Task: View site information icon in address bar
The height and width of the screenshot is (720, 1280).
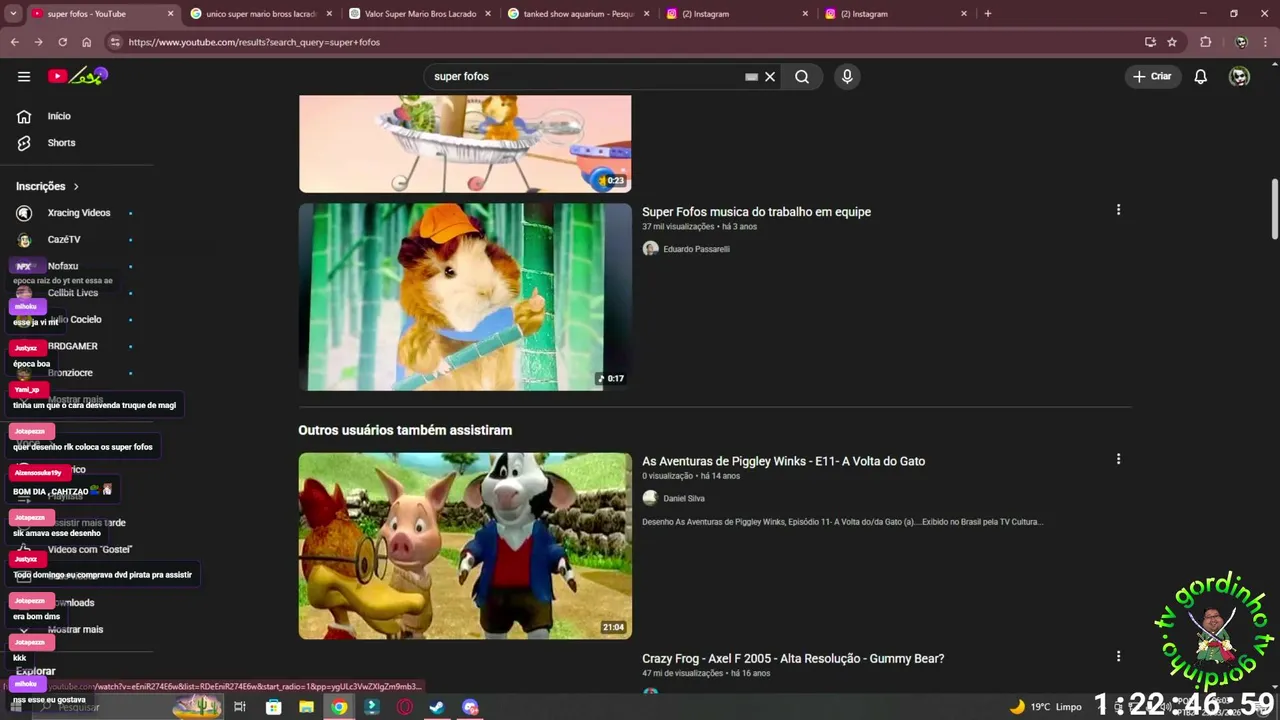Action: click(x=115, y=42)
